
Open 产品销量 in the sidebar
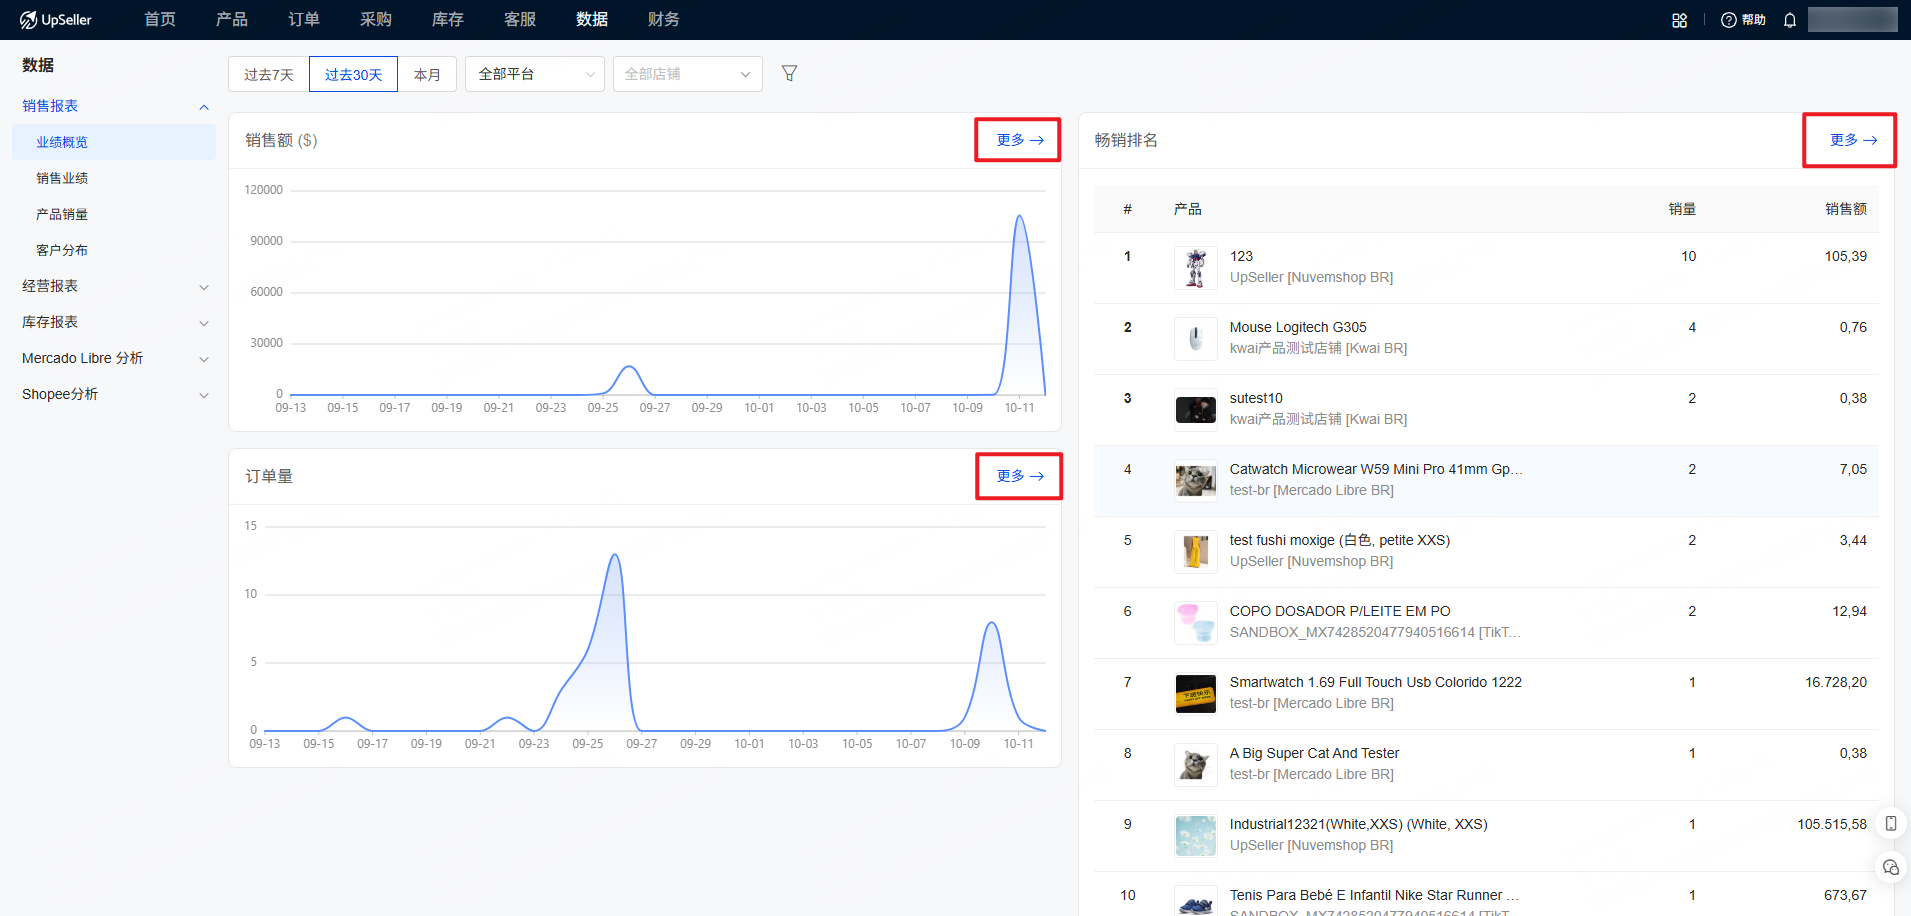tap(62, 214)
